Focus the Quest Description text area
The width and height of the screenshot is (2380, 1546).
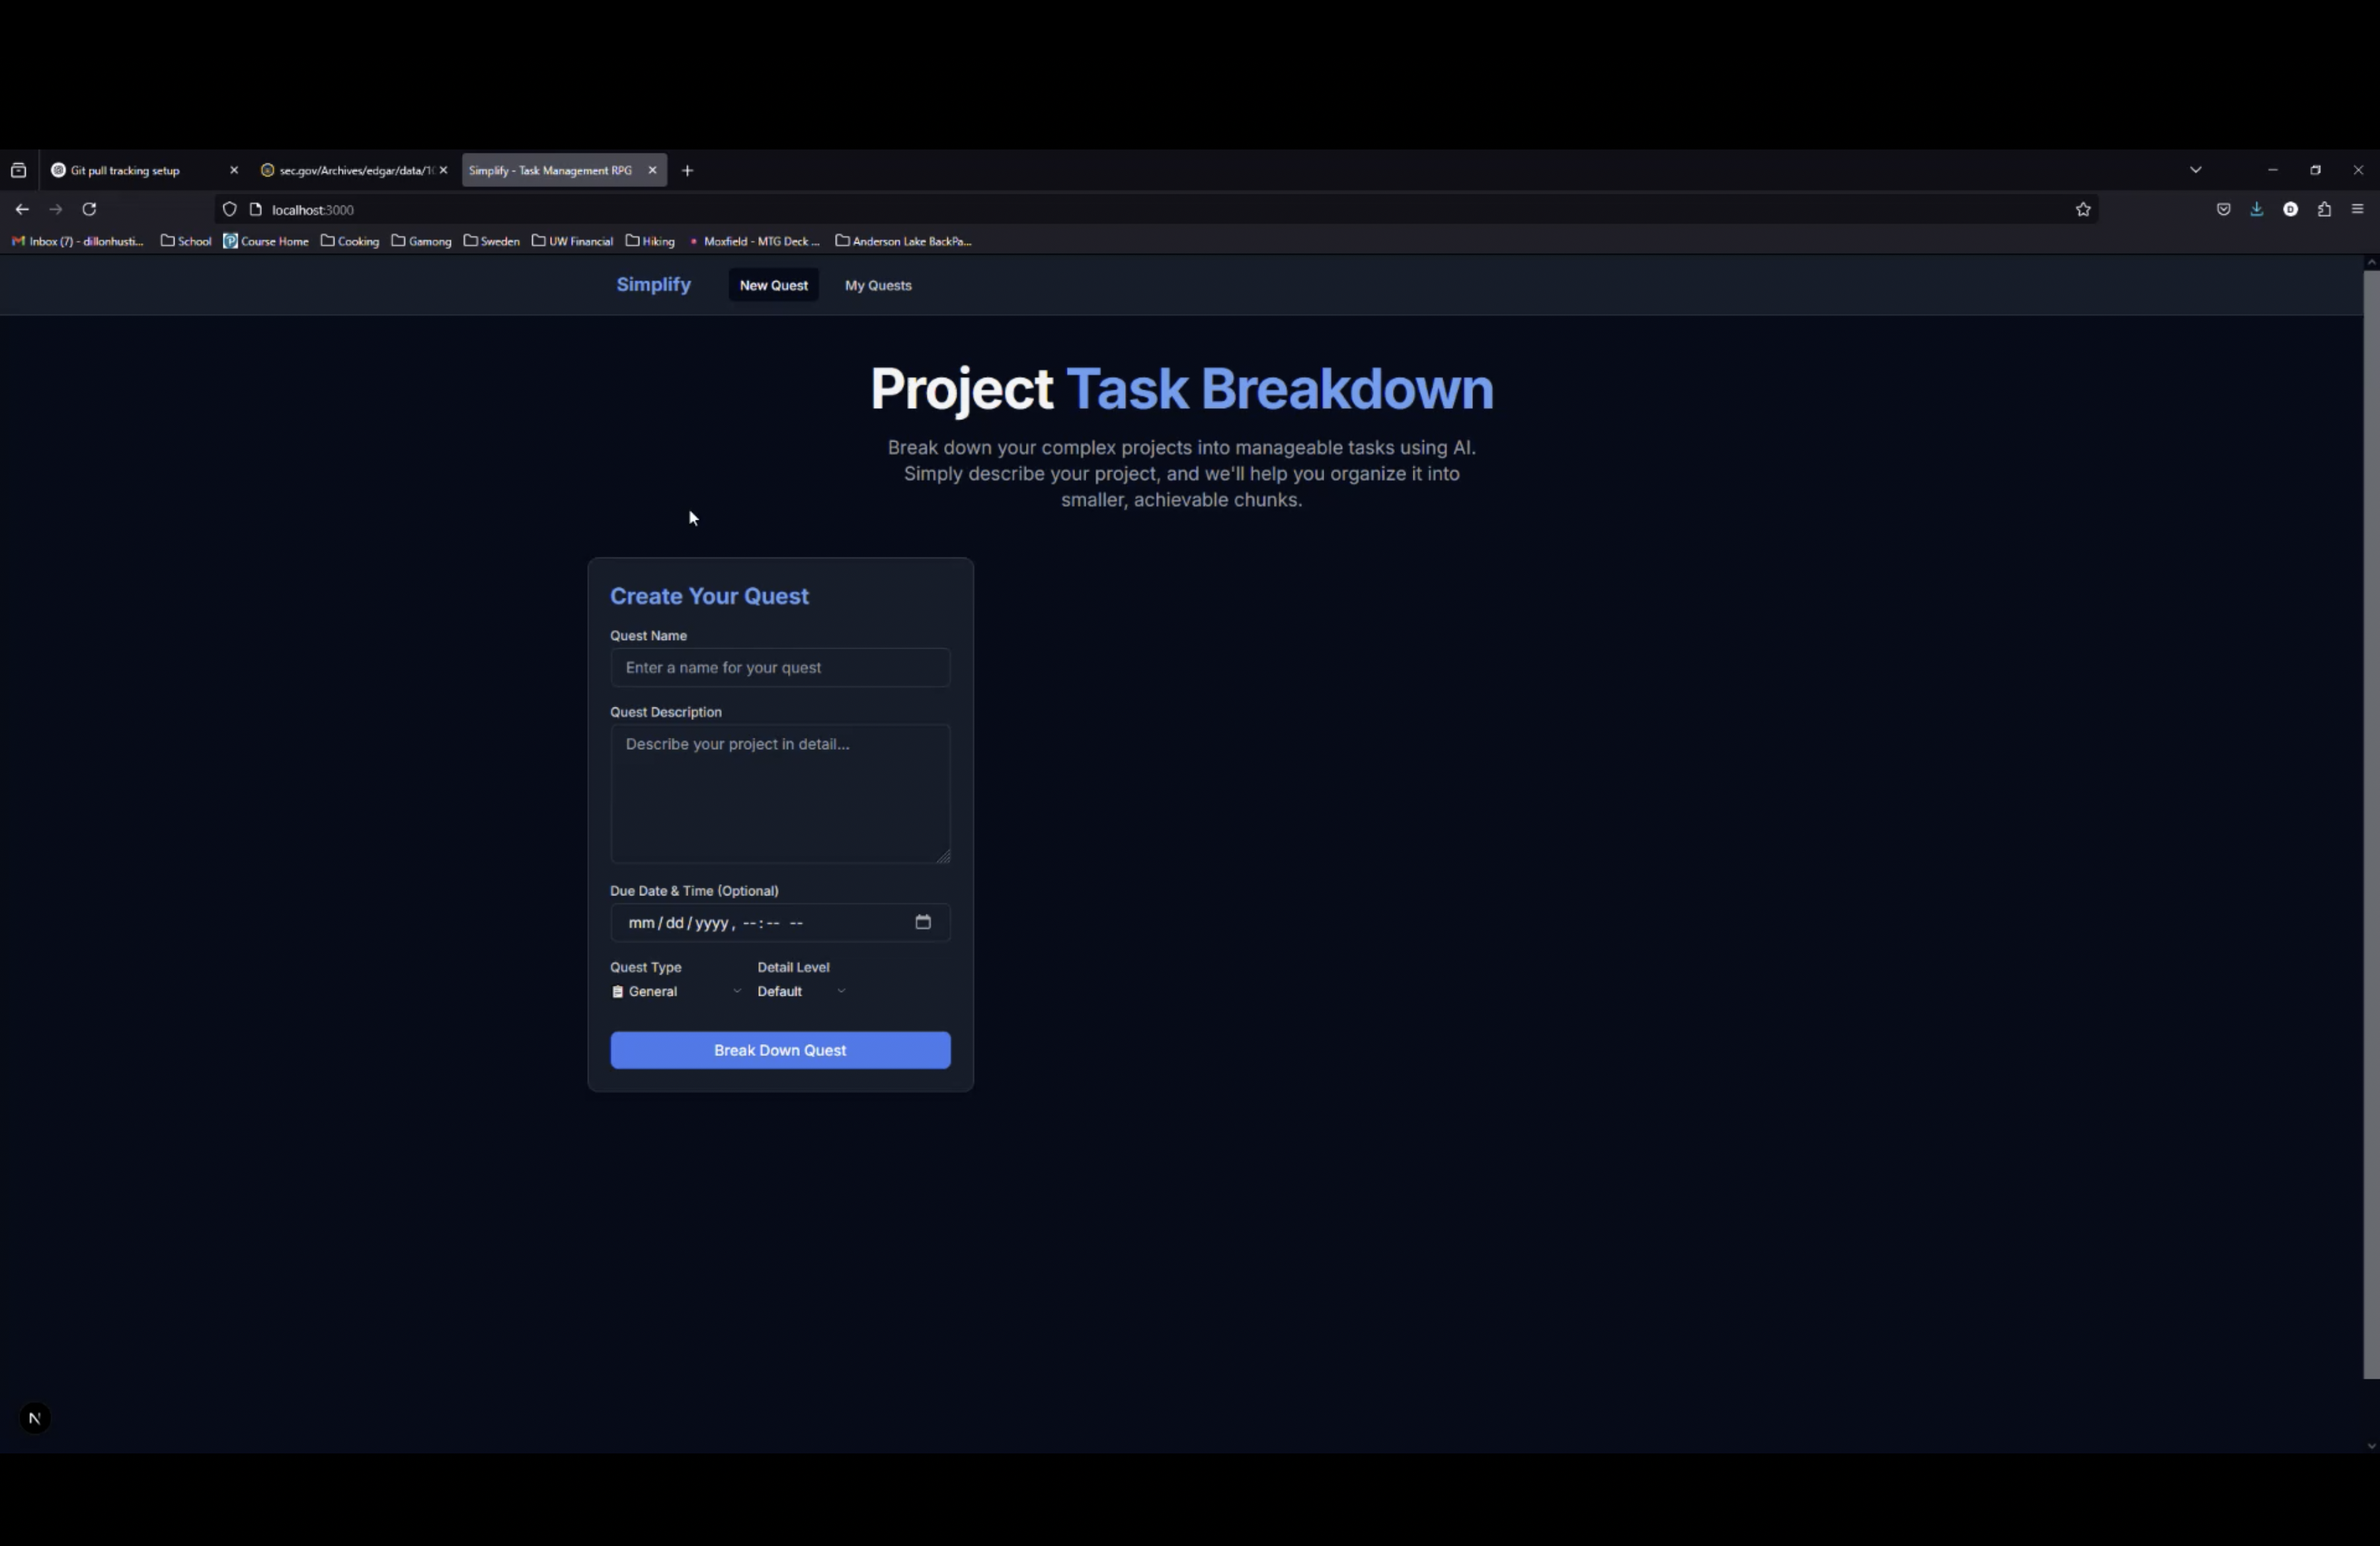coord(780,793)
